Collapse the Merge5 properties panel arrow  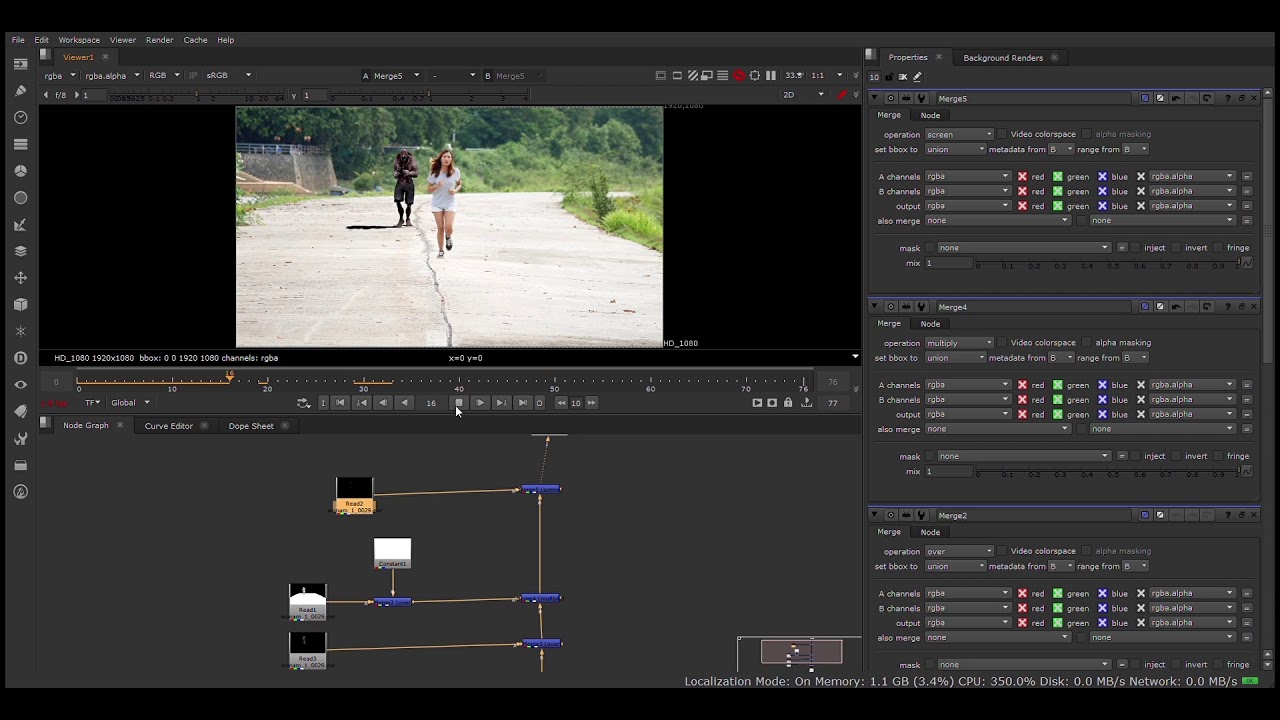pyautogui.click(x=874, y=98)
